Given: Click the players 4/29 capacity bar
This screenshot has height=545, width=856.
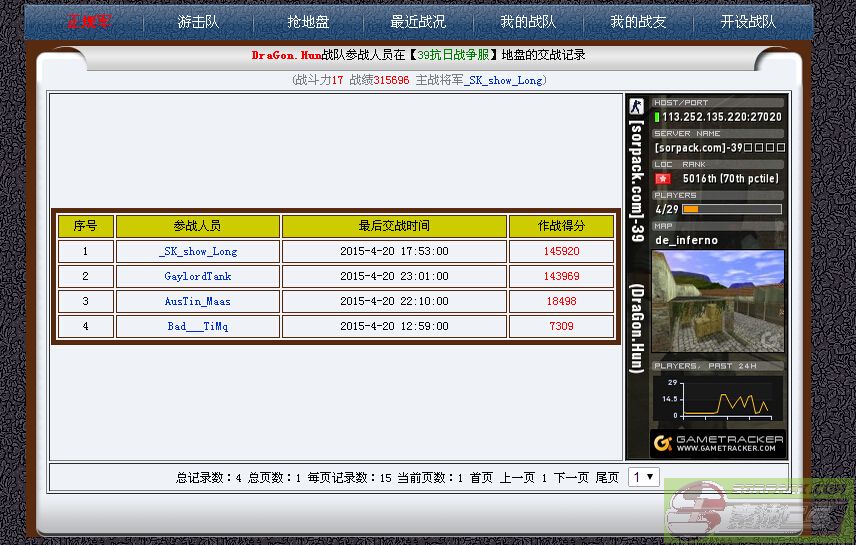Looking at the screenshot, I should point(731,210).
